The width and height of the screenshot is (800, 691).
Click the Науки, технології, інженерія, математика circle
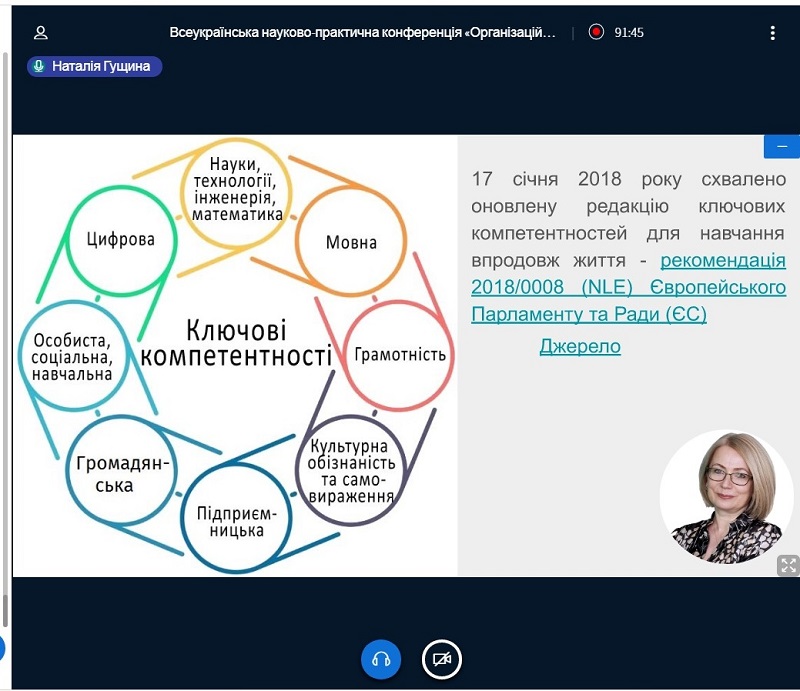pyautogui.click(x=238, y=188)
